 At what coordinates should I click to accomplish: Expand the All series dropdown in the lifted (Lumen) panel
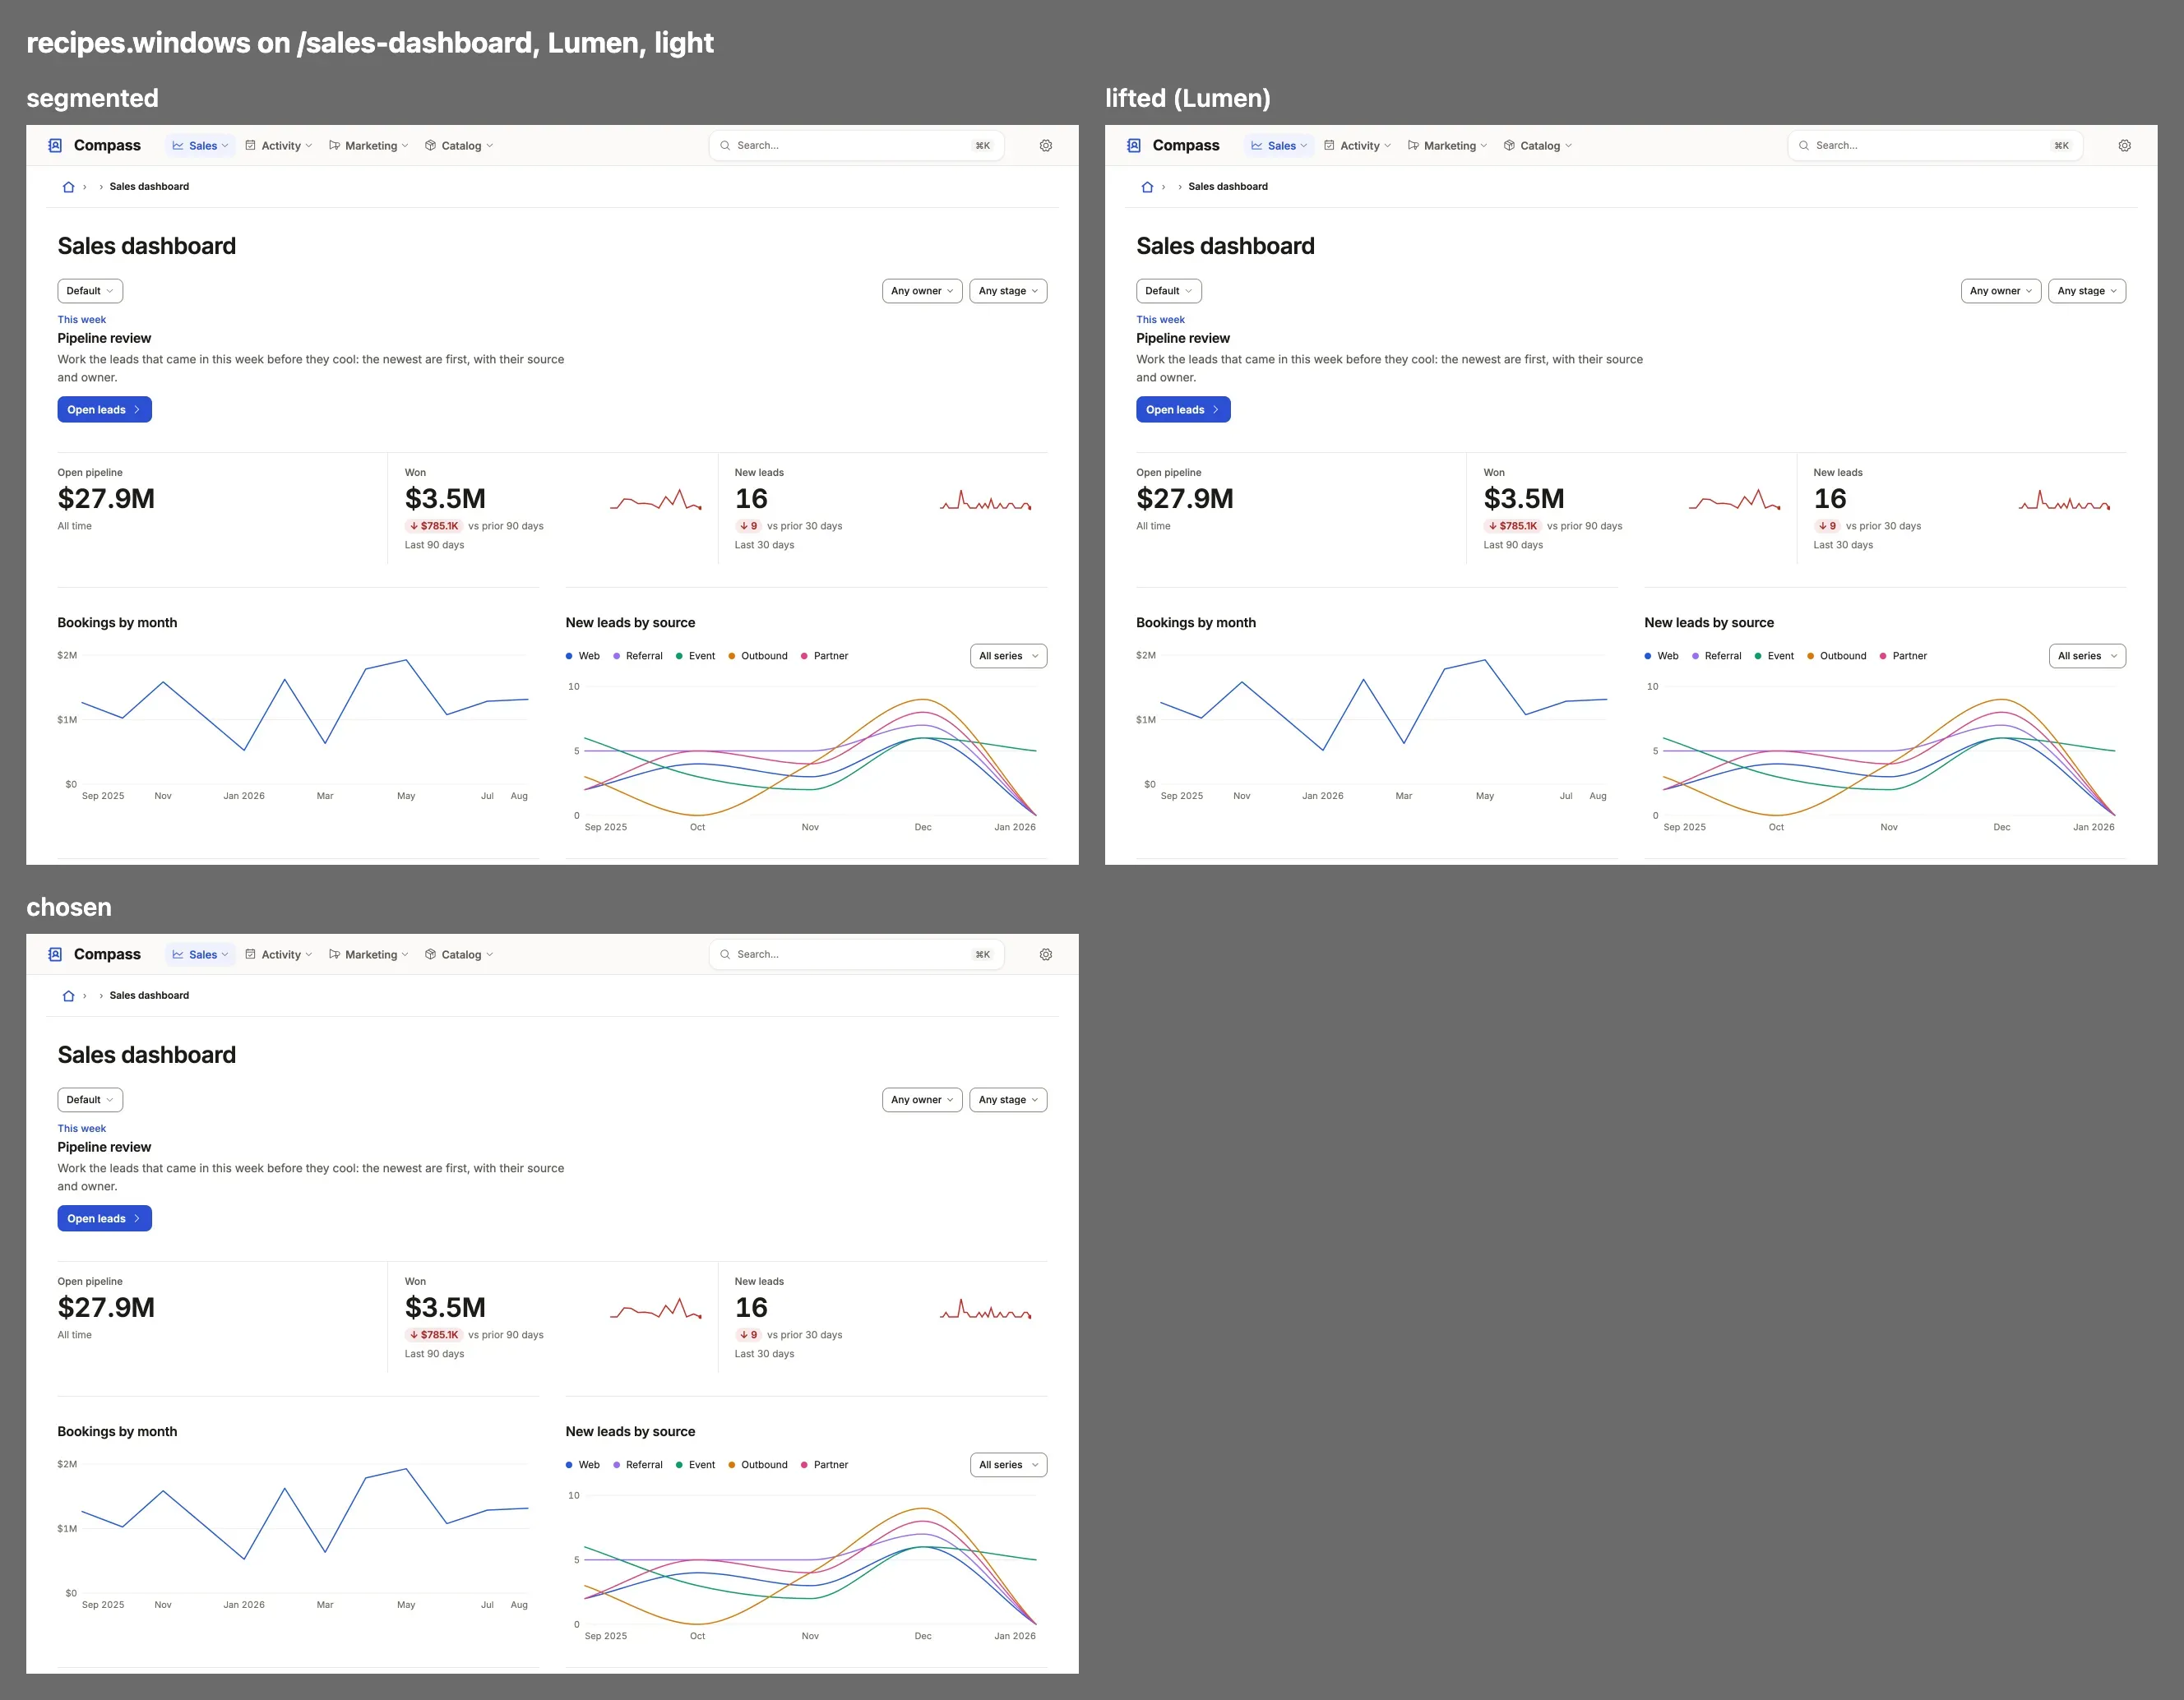tap(2087, 656)
